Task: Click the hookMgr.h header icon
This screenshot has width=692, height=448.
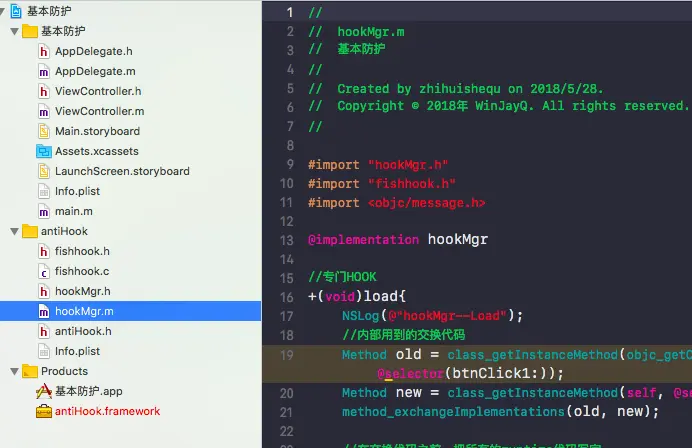Action: (44, 291)
